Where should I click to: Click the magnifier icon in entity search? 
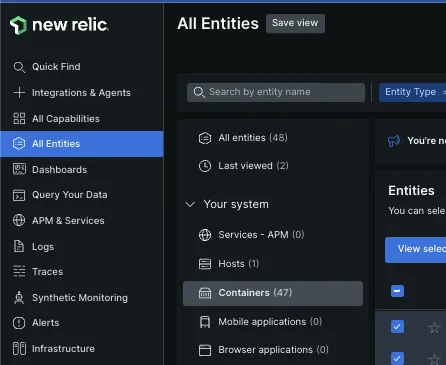click(199, 92)
